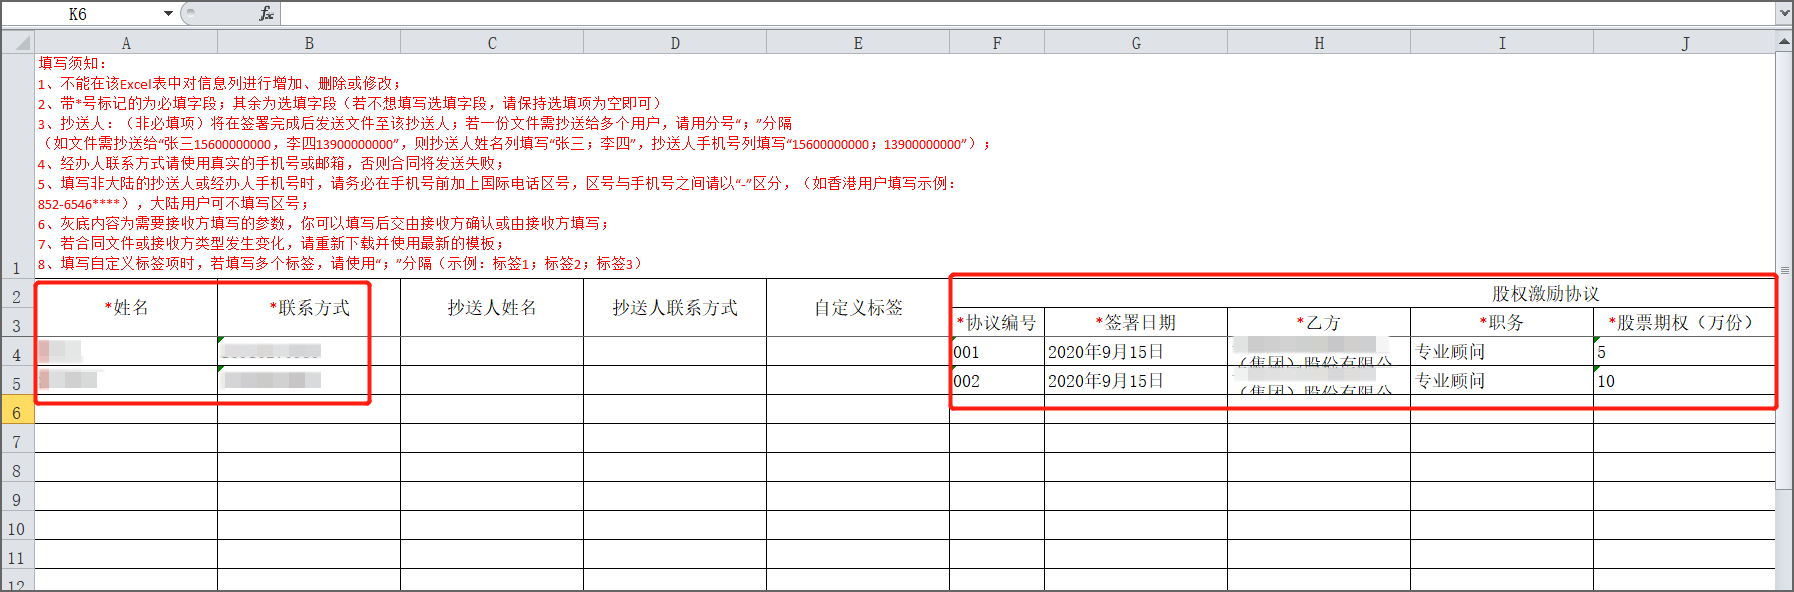This screenshot has width=1794, height=592.
Task: Select column H header
Action: pyautogui.click(x=1319, y=43)
